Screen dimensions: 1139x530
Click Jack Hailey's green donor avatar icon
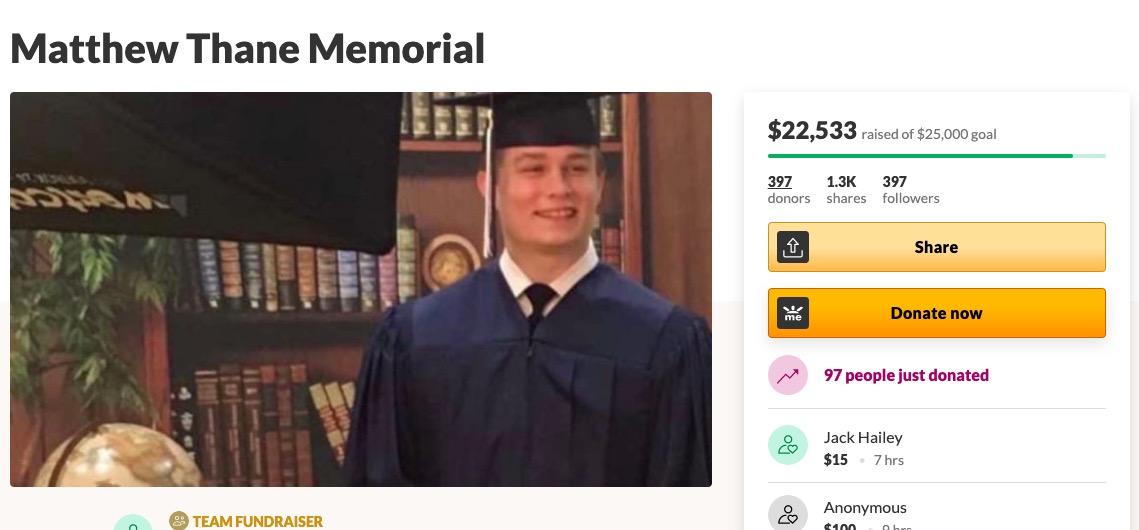pos(787,445)
